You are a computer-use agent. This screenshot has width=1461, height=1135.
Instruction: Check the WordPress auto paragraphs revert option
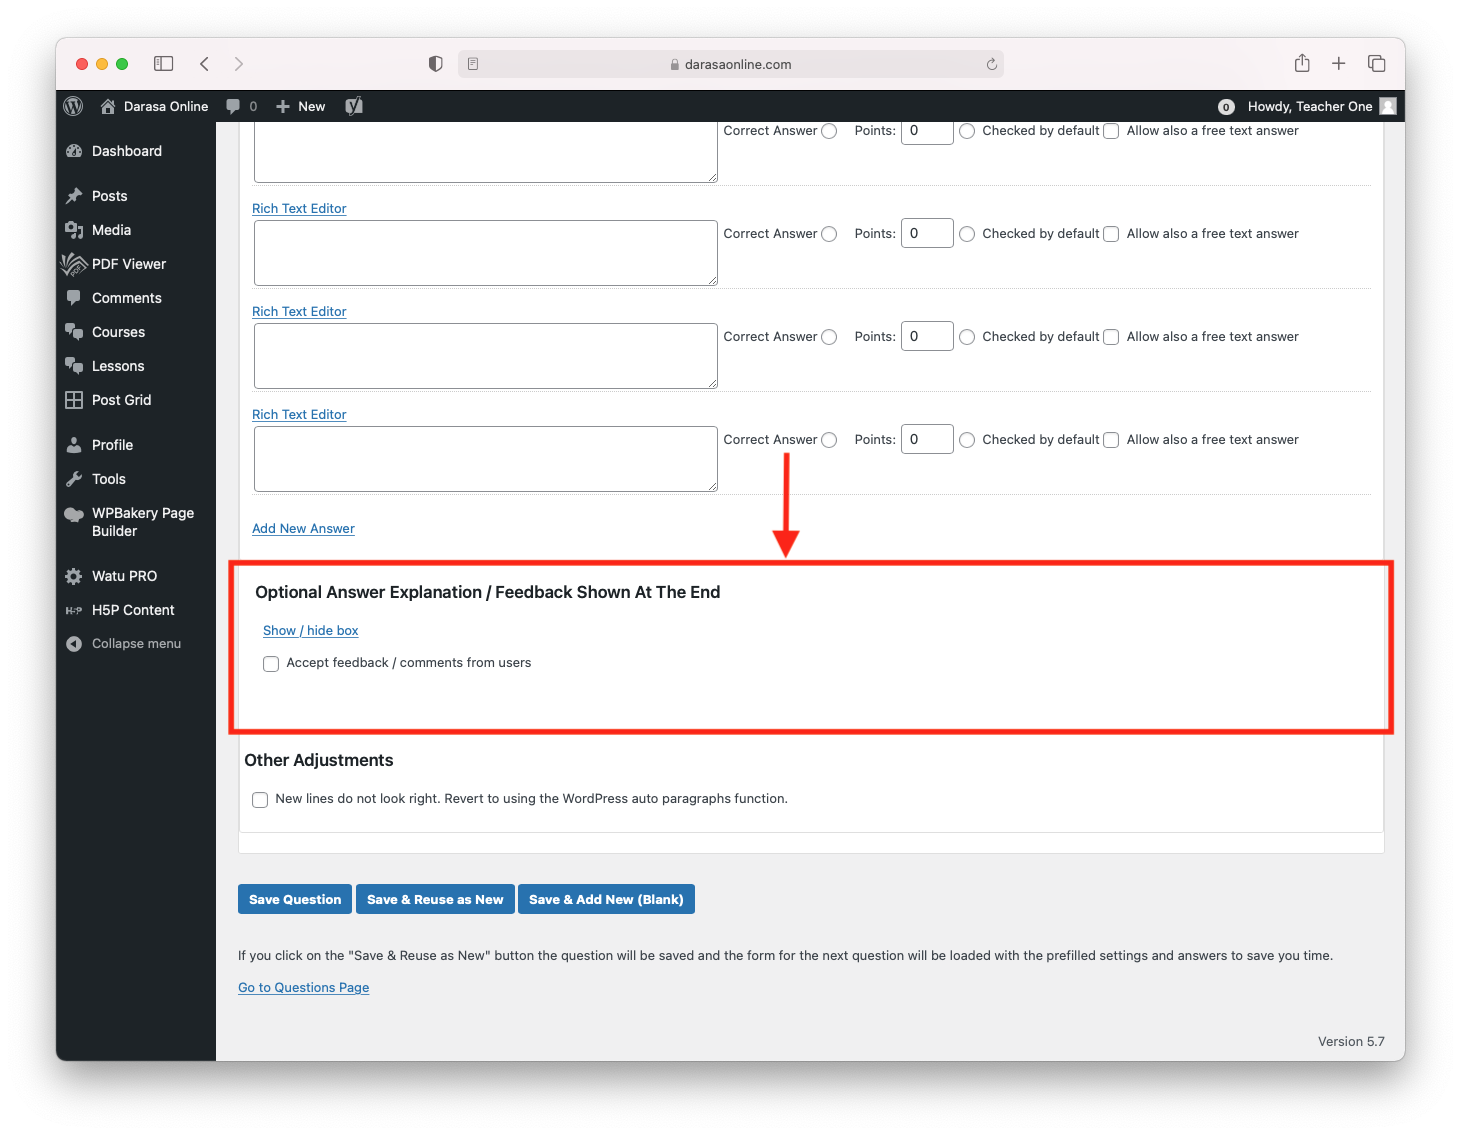tap(260, 800)
